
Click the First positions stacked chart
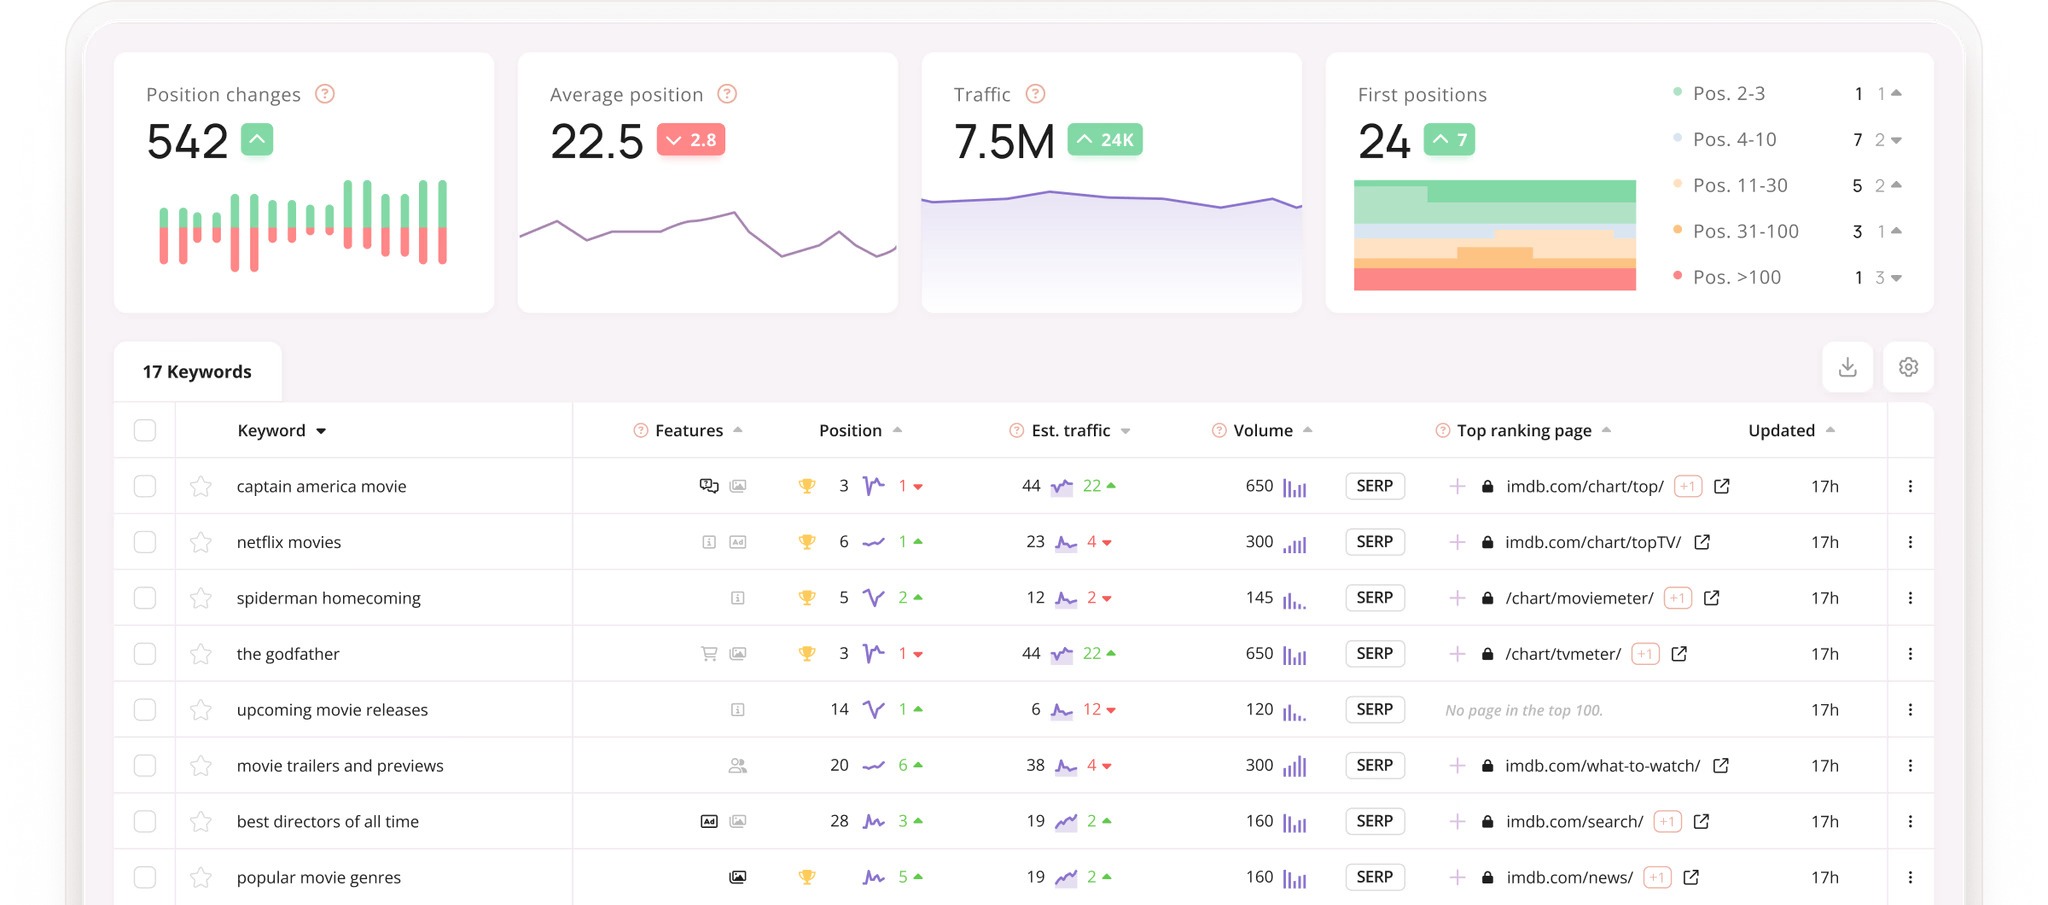pos(1495,236)
